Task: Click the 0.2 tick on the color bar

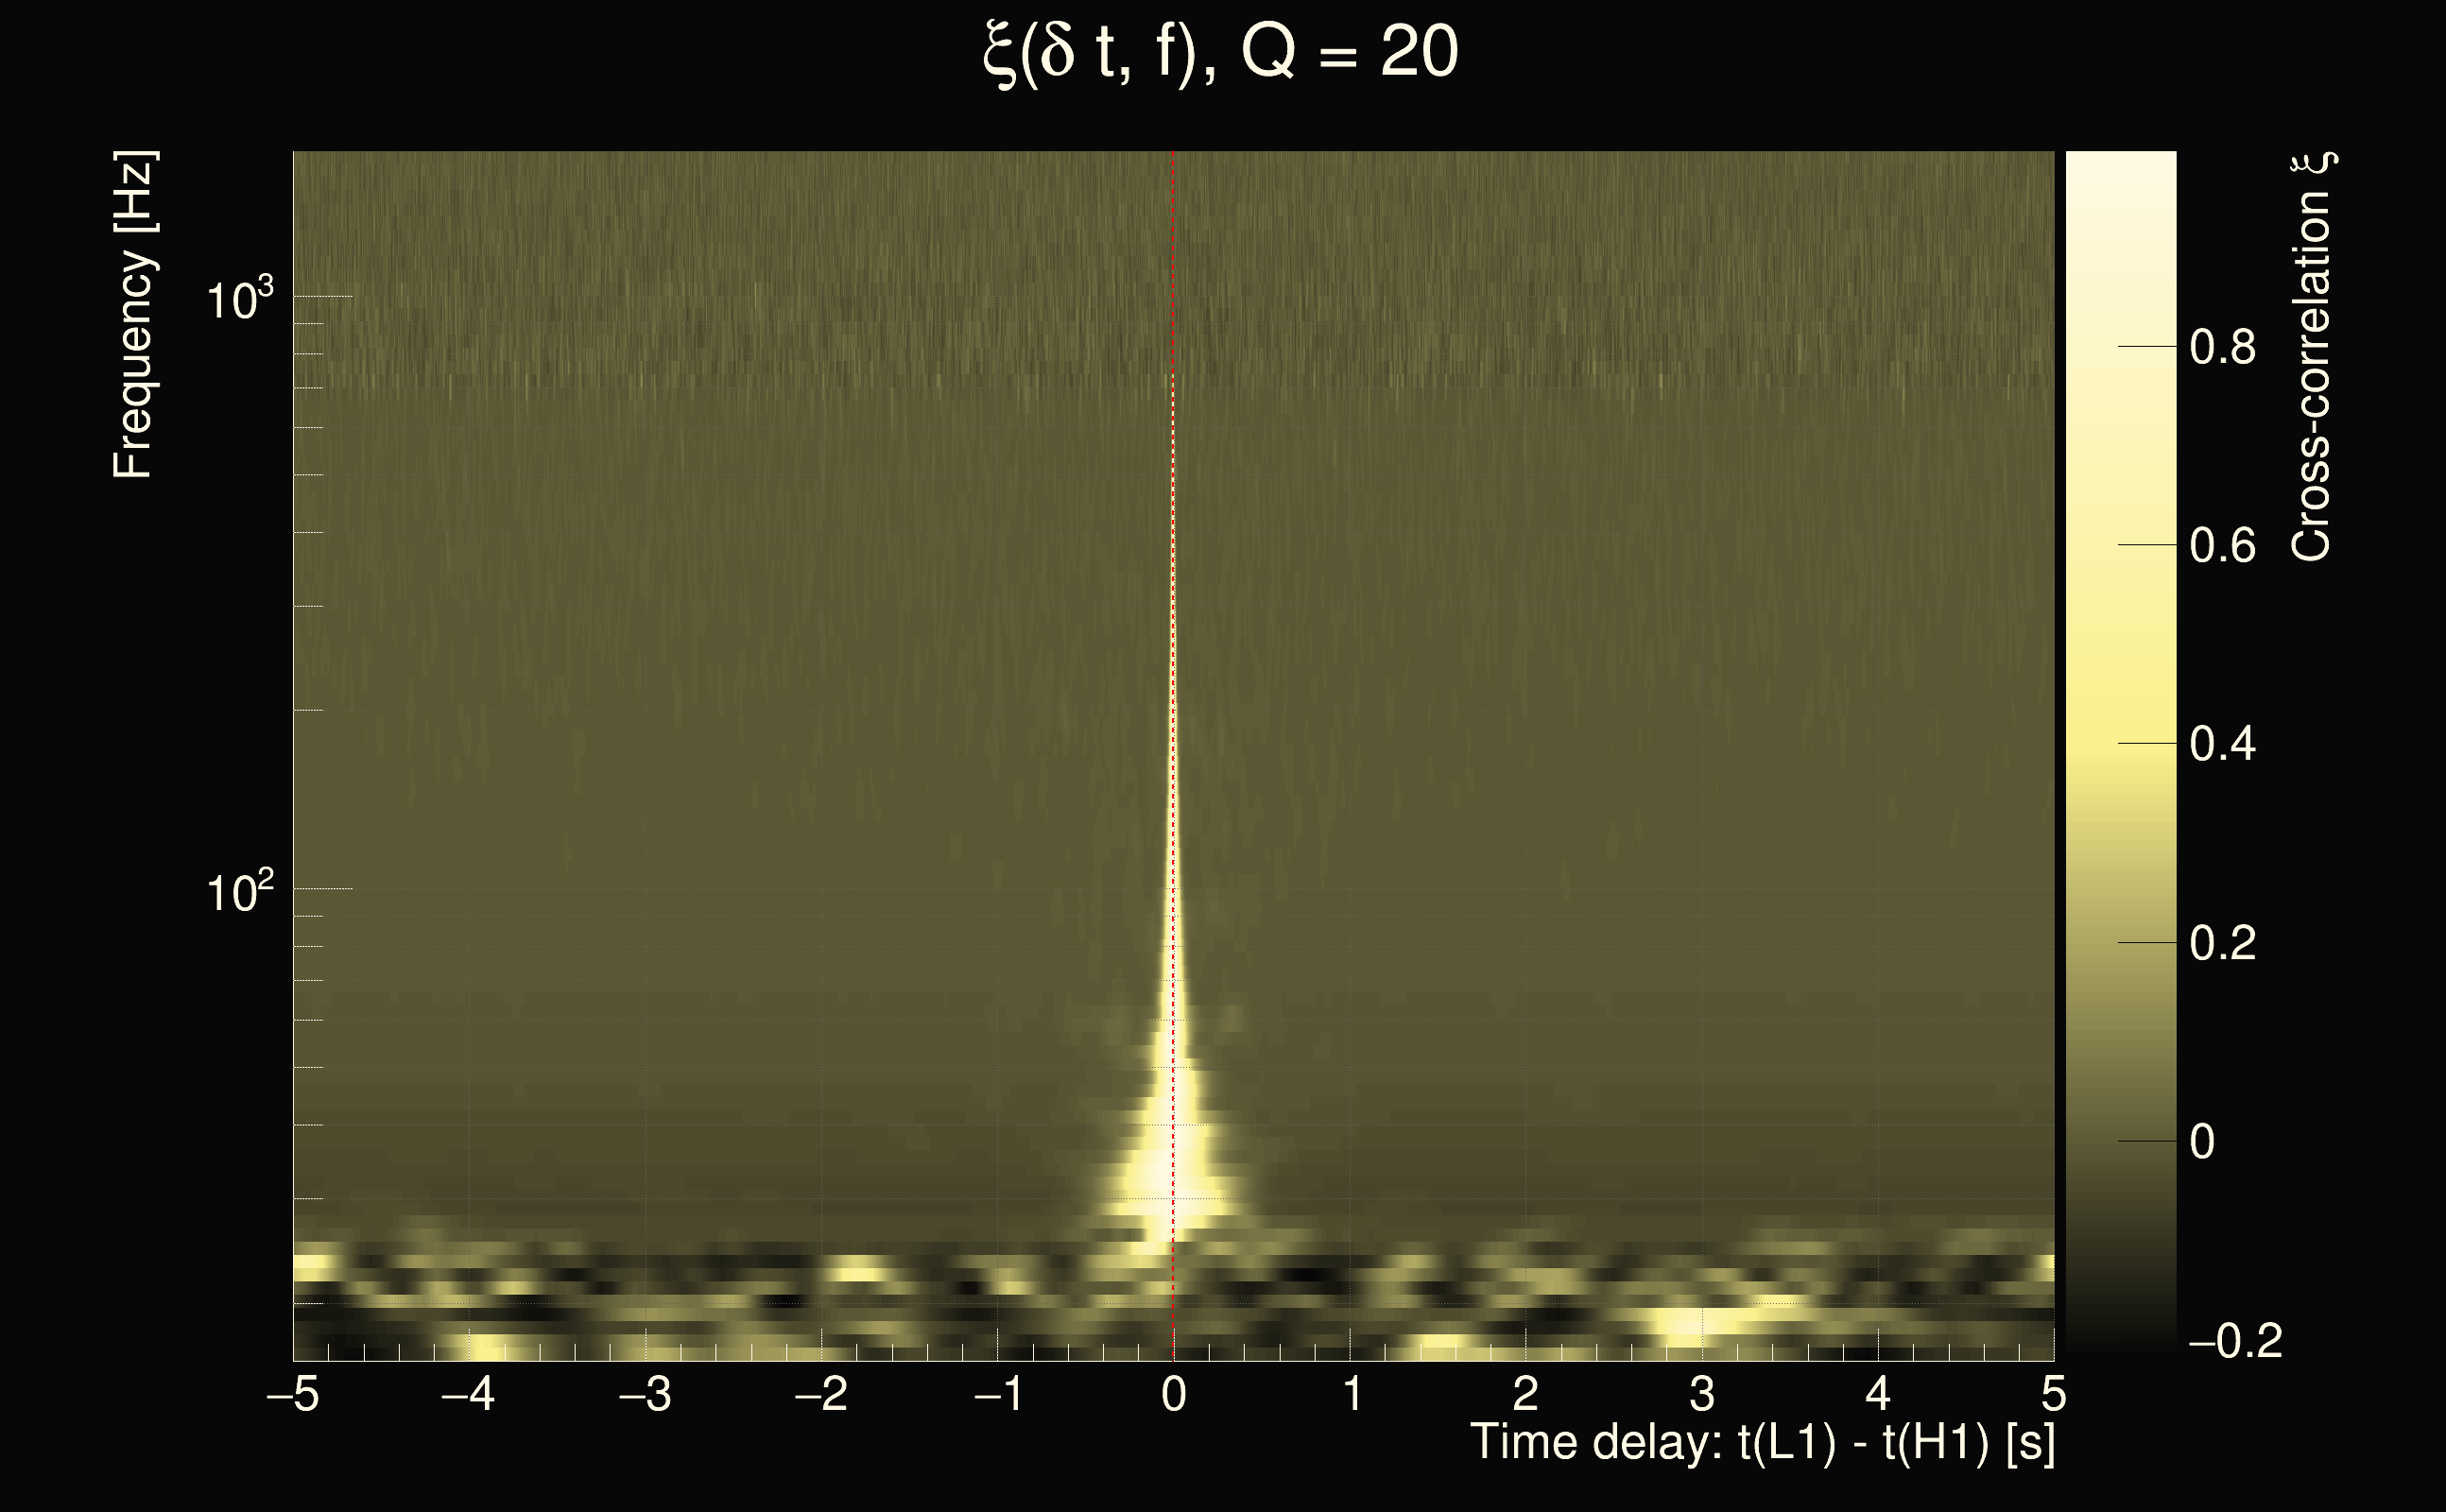Action: click(2222, 943)
